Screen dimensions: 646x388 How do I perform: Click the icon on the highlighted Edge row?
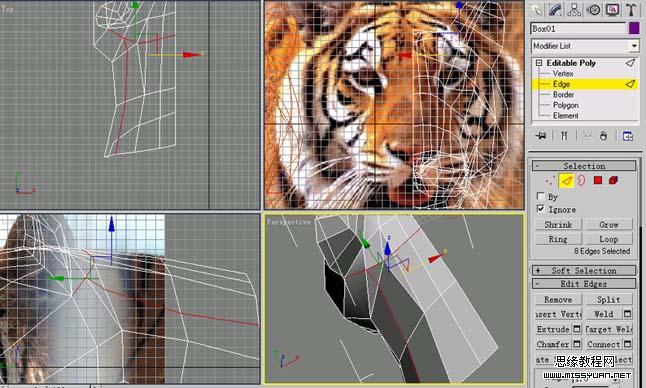point(630,84)
